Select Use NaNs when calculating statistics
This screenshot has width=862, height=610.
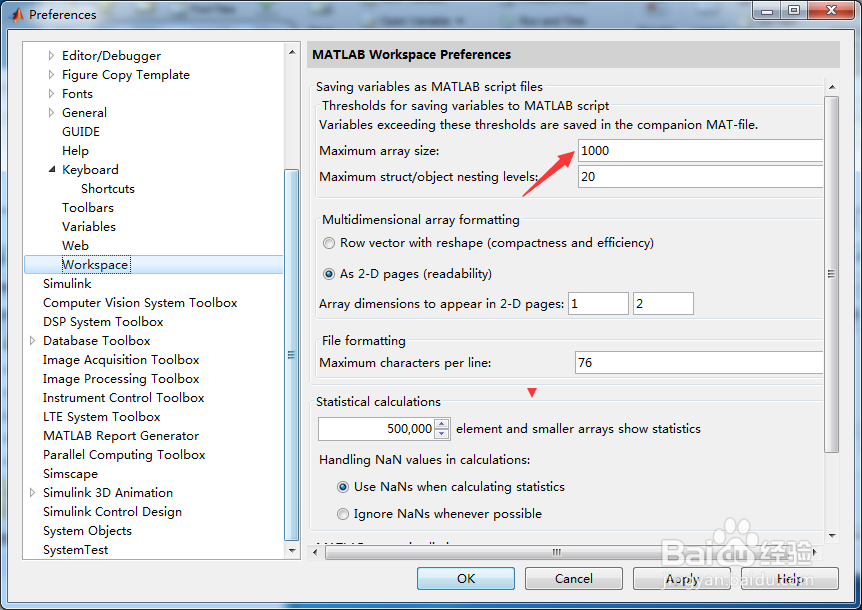[342, 487]
